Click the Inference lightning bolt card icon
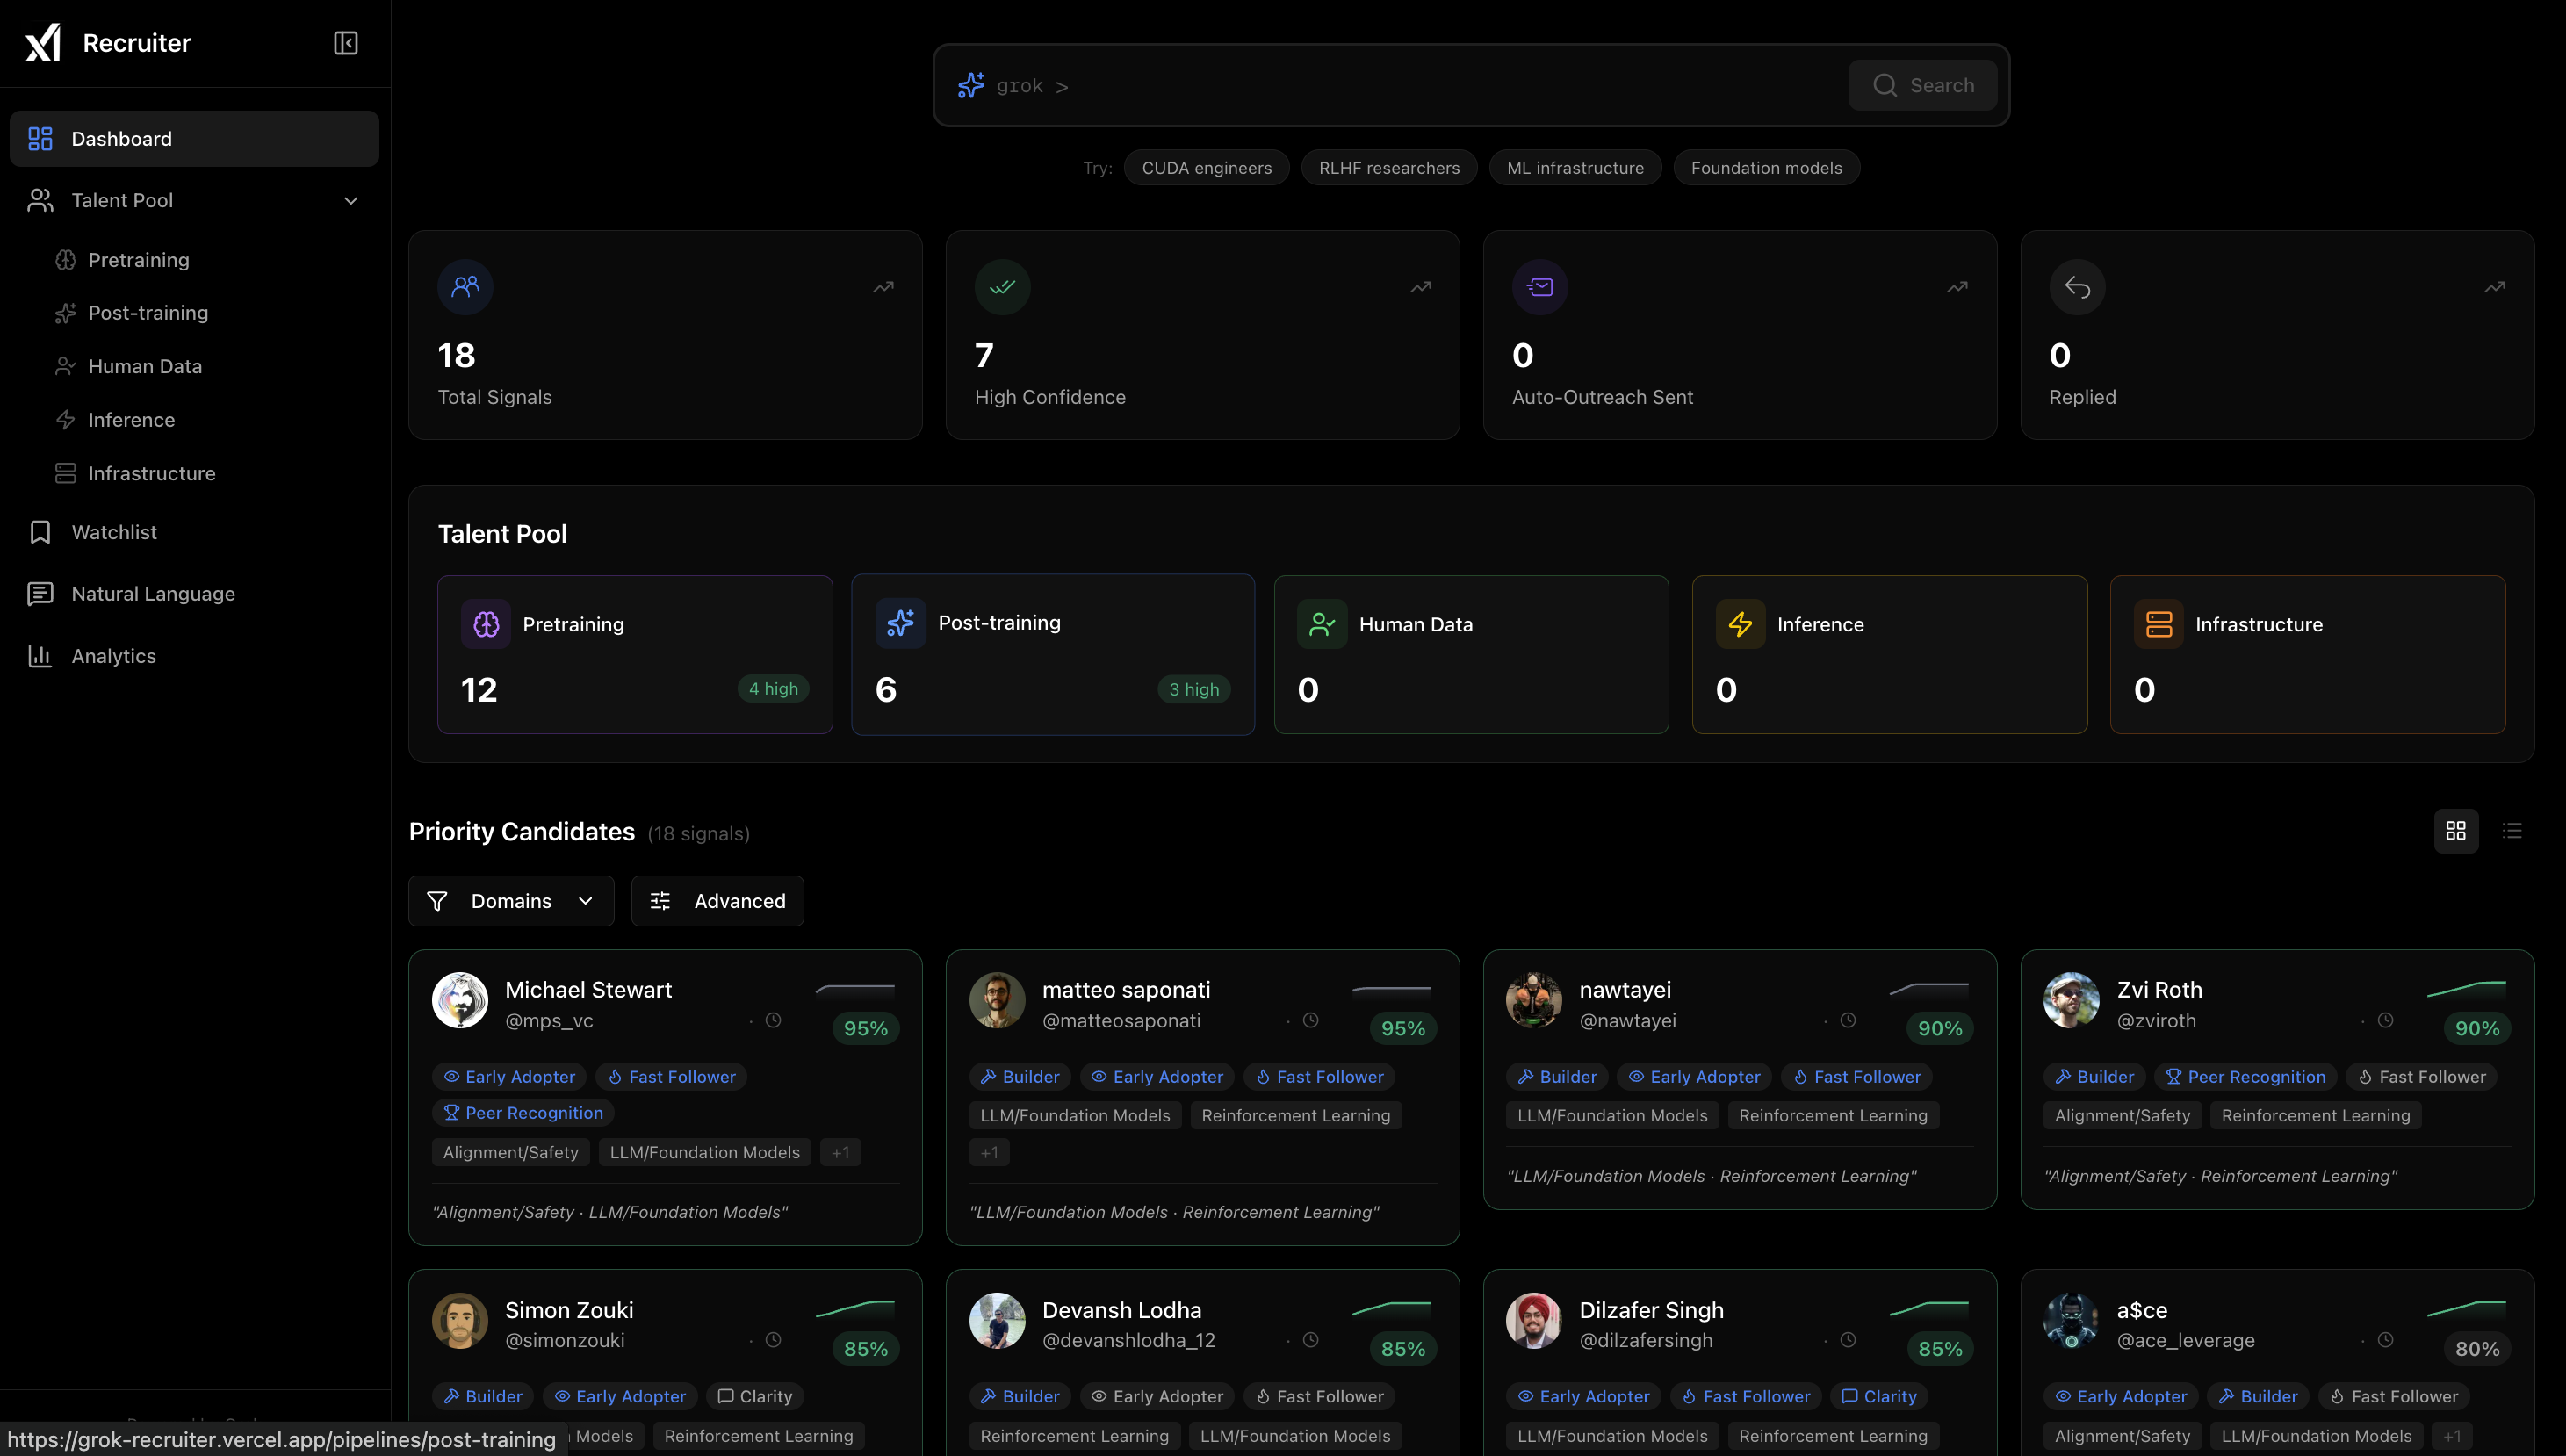This screenshot has height=1456, width=2566. point(1740,624)
